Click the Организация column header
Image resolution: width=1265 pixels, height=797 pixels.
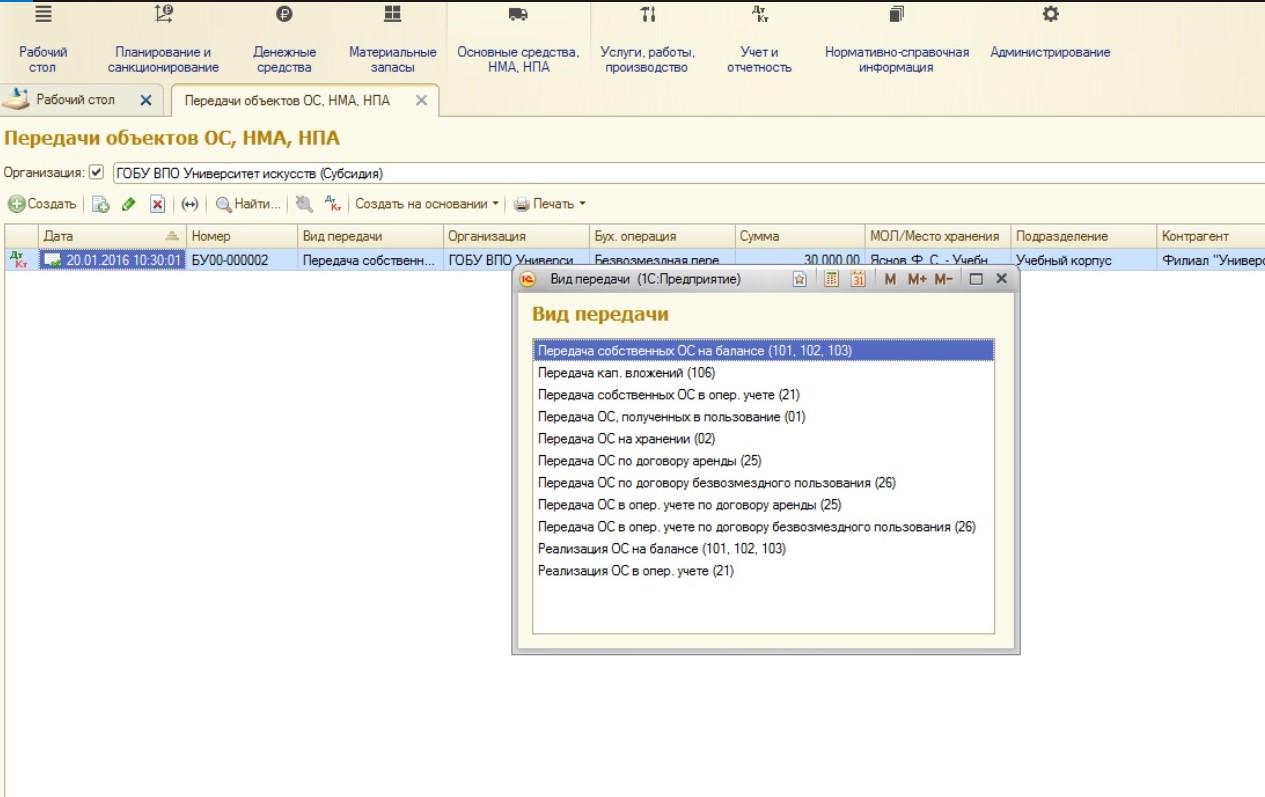click(515, 236)
